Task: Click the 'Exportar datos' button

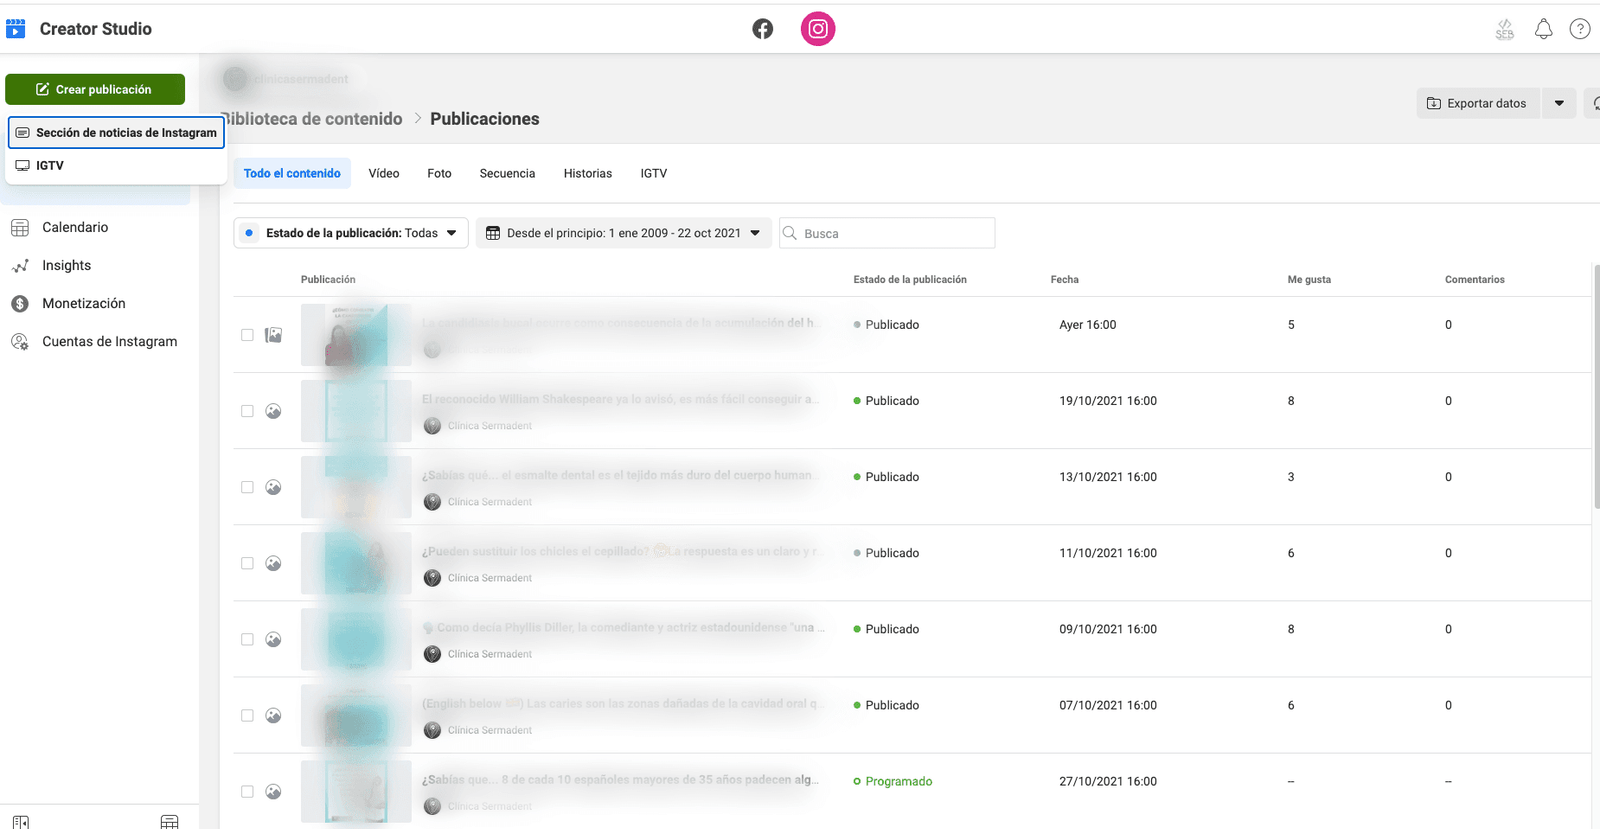Action: coord(1477,103)
